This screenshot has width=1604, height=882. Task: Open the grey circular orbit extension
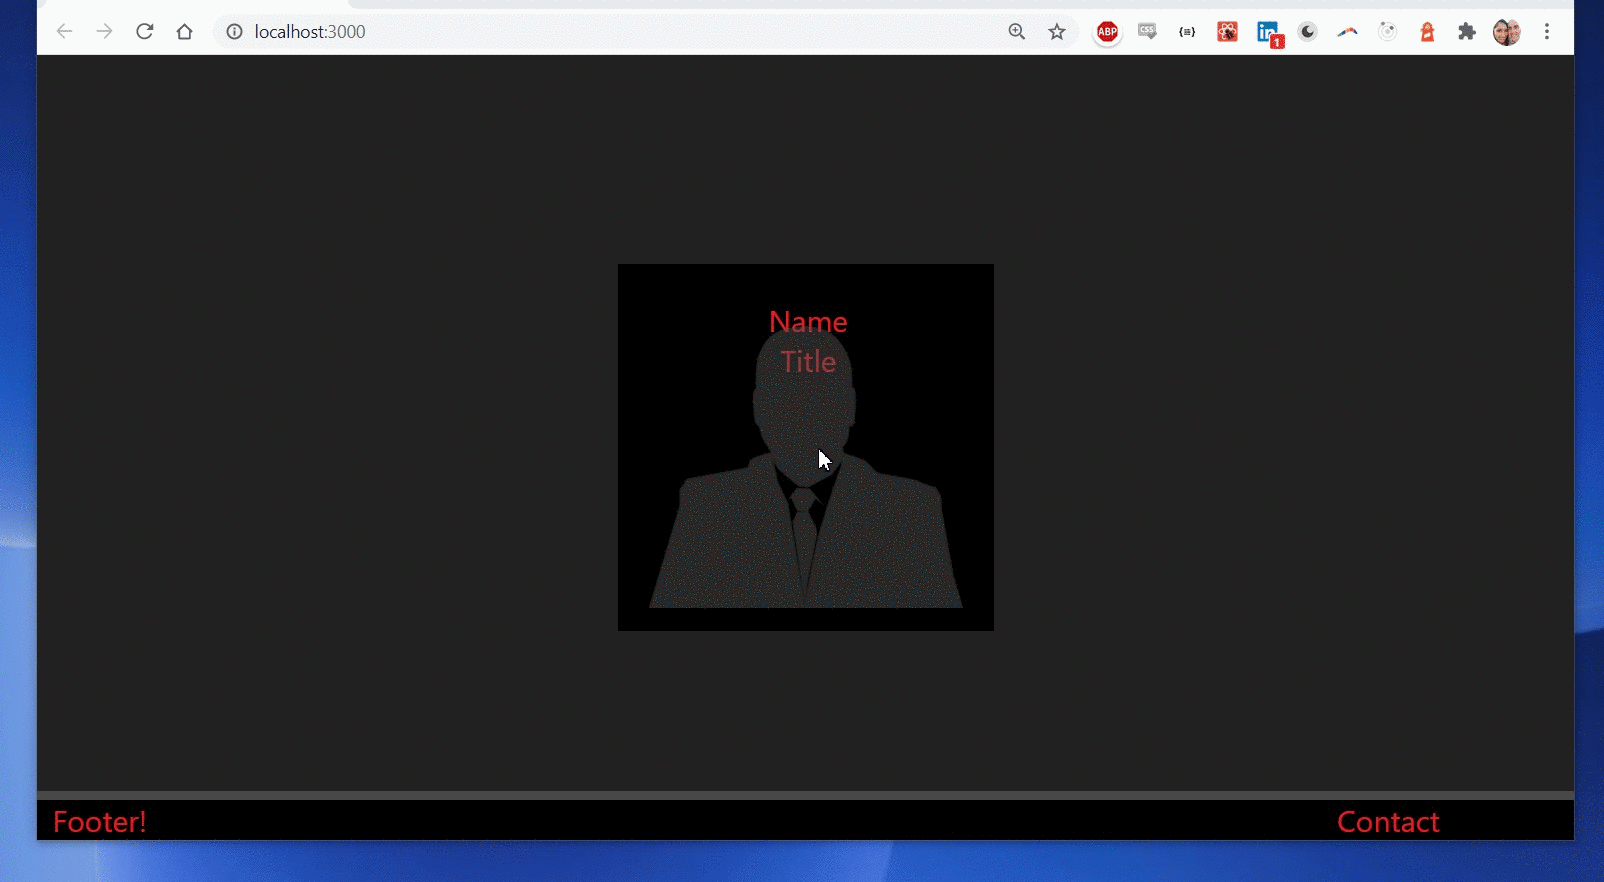pyautogui.click(x=1387, y=32)
